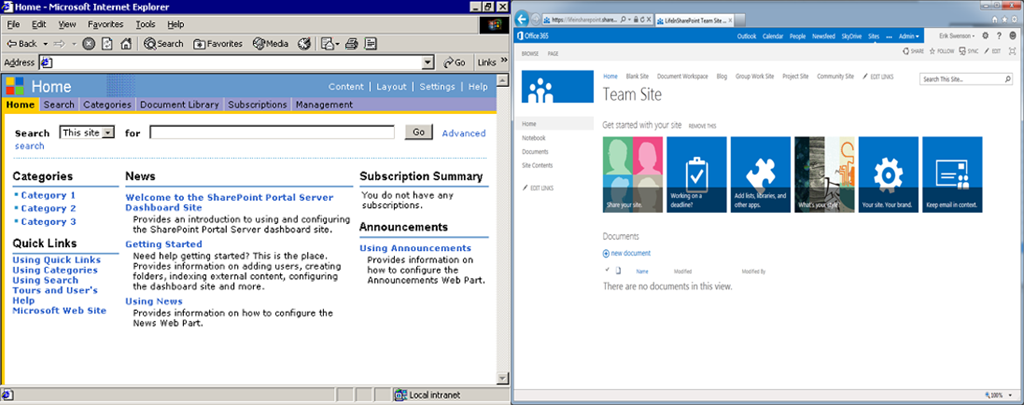The height and width of the screenshot is (405, 1024).
Task: Click the Advanced search link
Action: click(464, 133)
